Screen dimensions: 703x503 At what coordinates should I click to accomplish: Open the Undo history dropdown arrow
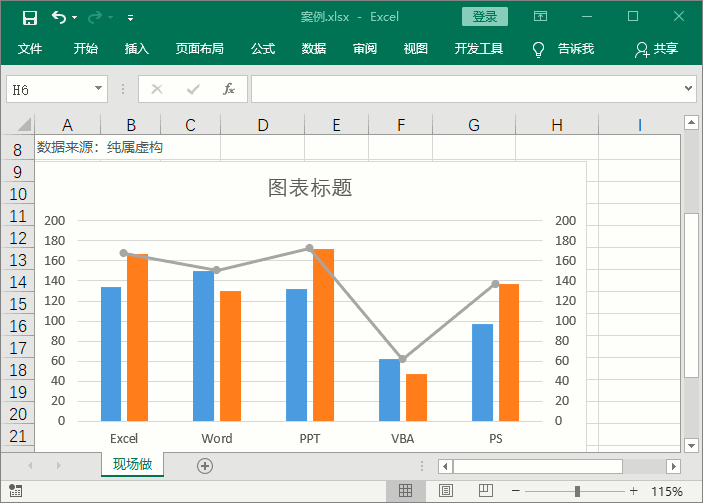74,17
